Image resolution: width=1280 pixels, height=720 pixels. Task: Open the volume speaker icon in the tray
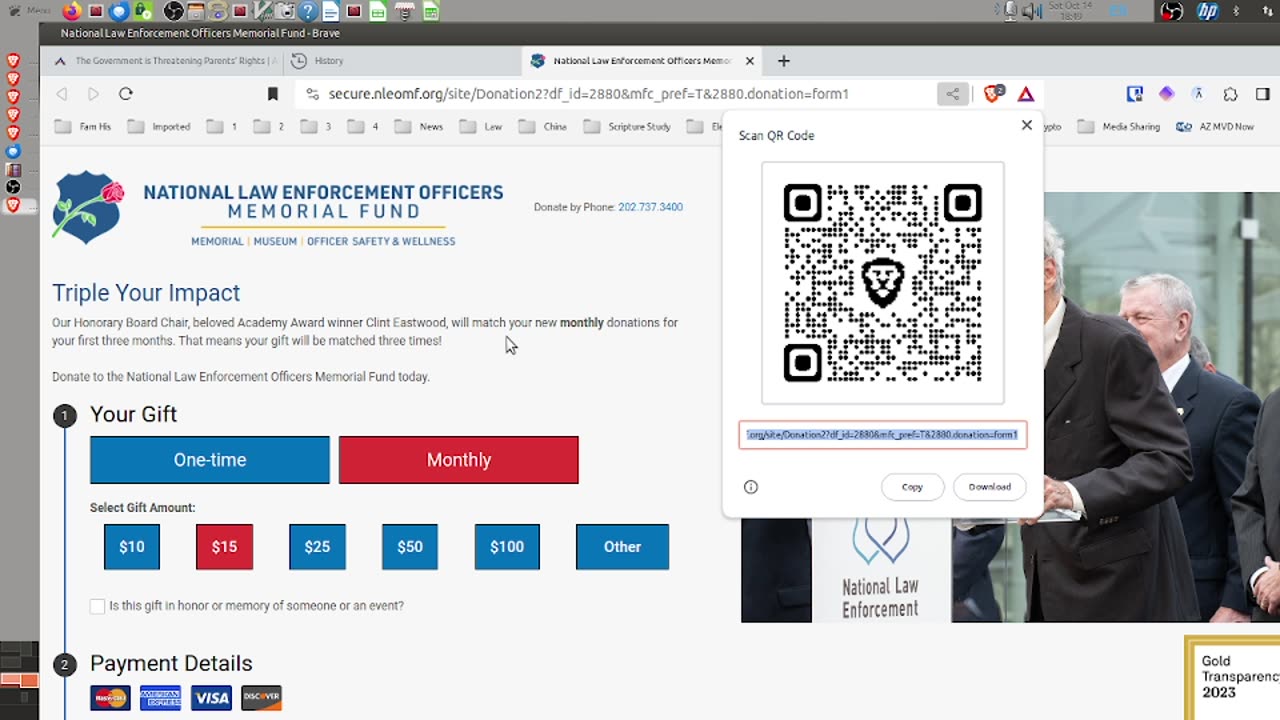(x=1031, y=11)
